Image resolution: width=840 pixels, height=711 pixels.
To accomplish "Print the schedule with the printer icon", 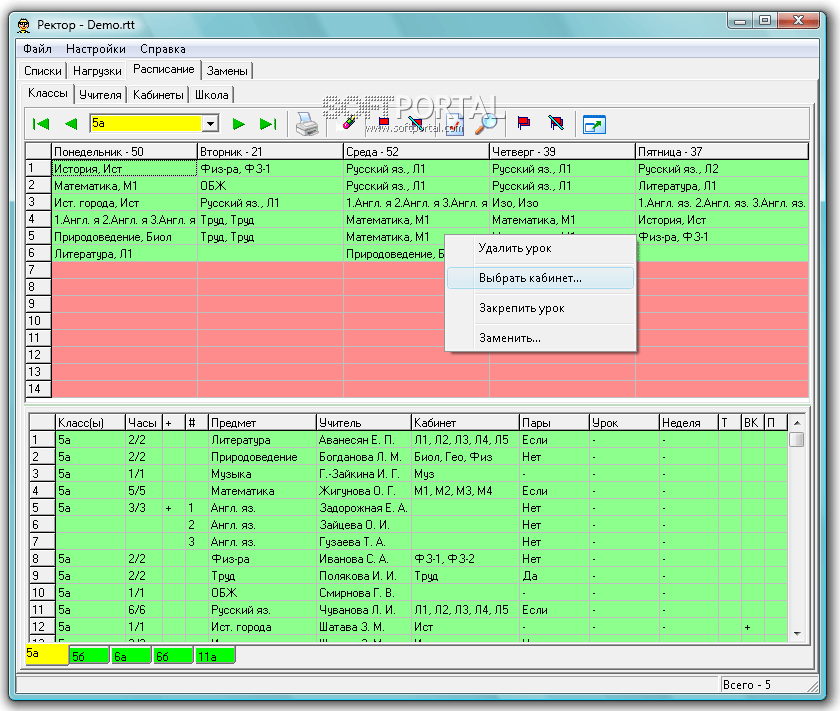I will 307,124.
